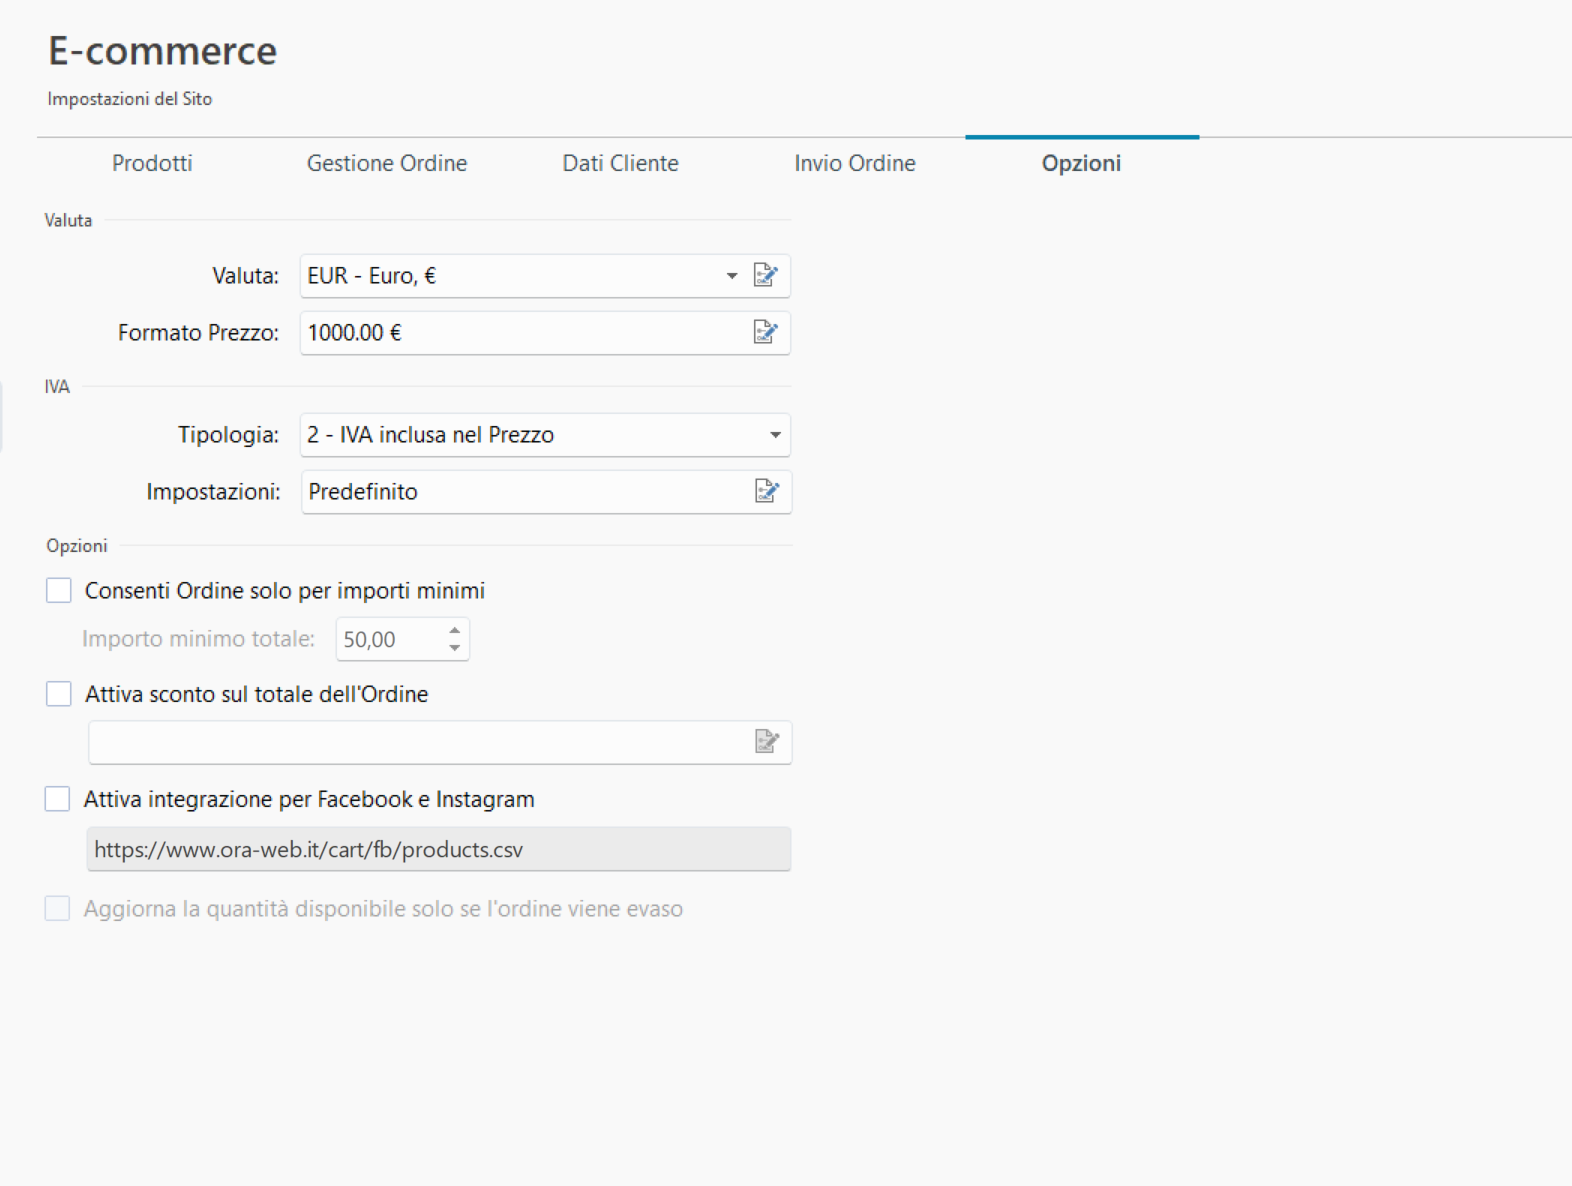Click the Formato Prezzo text field

[520, 333]
